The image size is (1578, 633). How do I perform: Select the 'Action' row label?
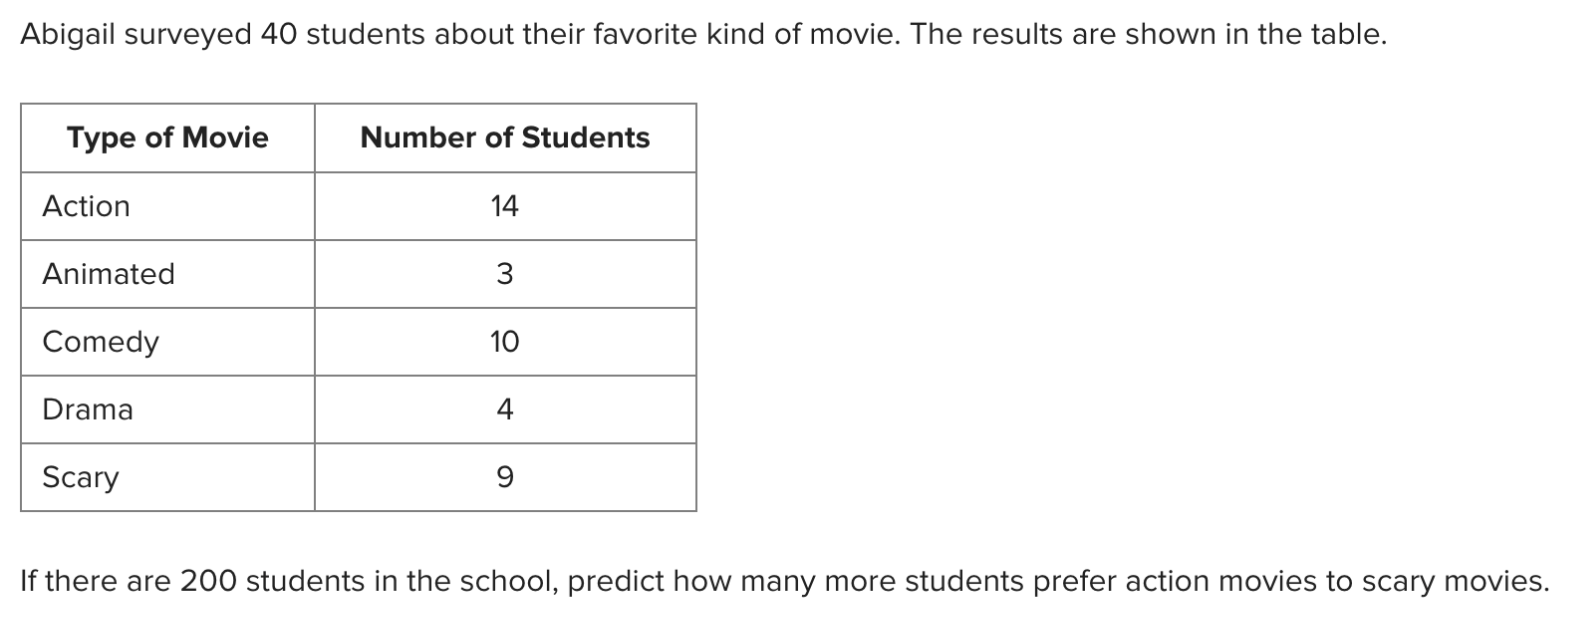(x=86, y=206)
